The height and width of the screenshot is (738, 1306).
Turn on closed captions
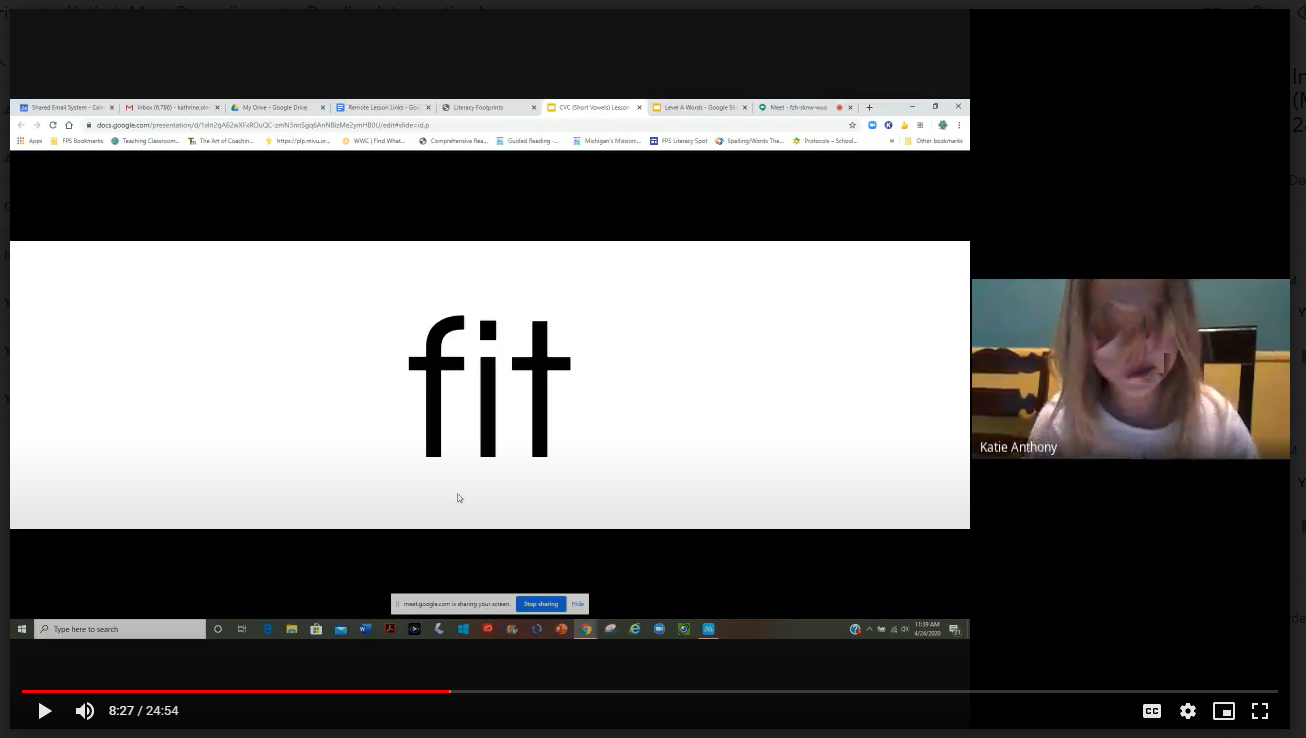1152,711
